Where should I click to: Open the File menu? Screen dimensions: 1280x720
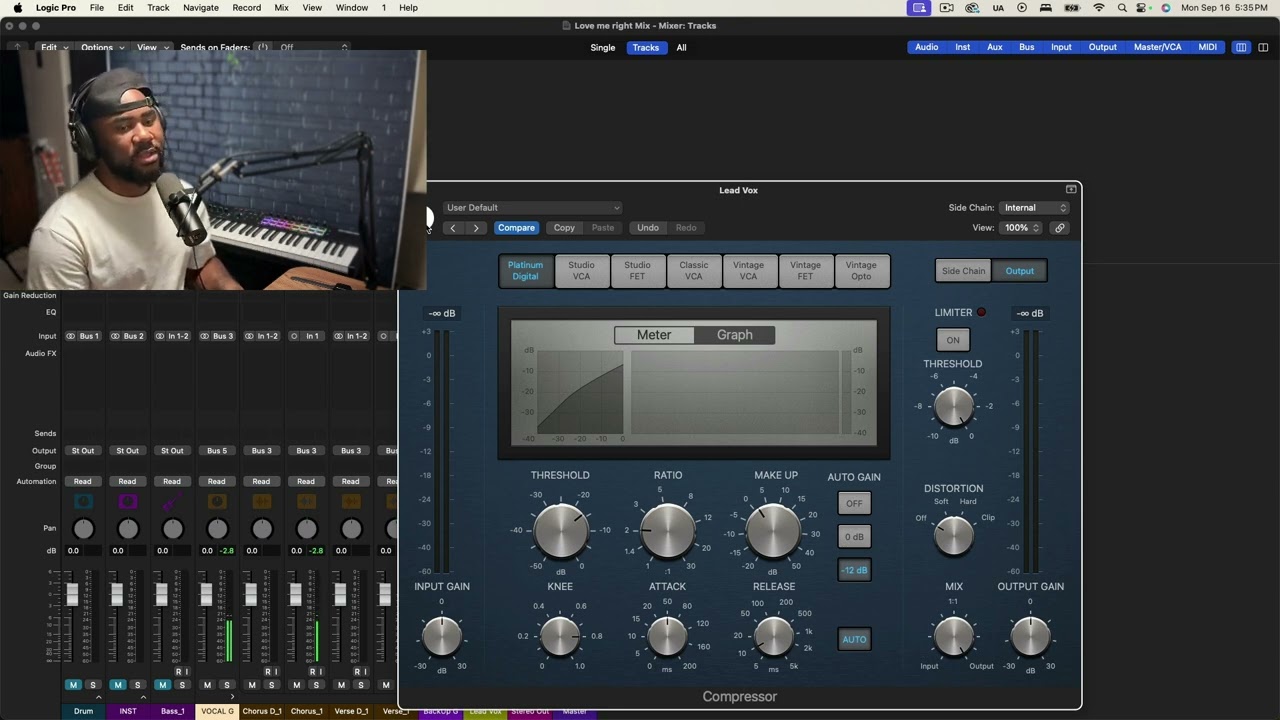[97, 8]
